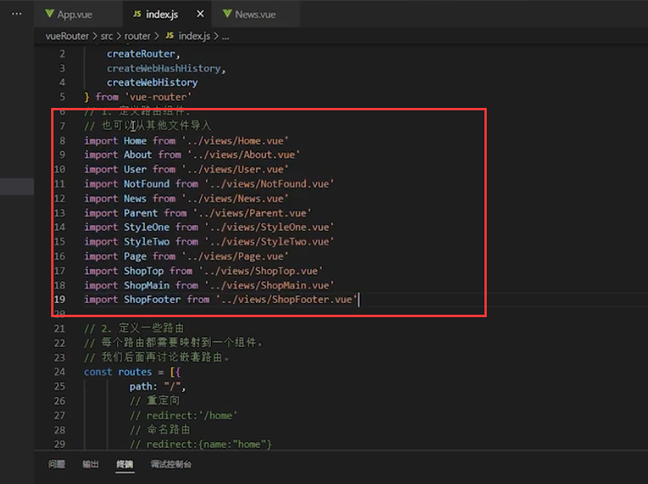
Task: Click the breadcrumb ellipsis after index.js
Action: pyautogui.click(x=225, y=37)
